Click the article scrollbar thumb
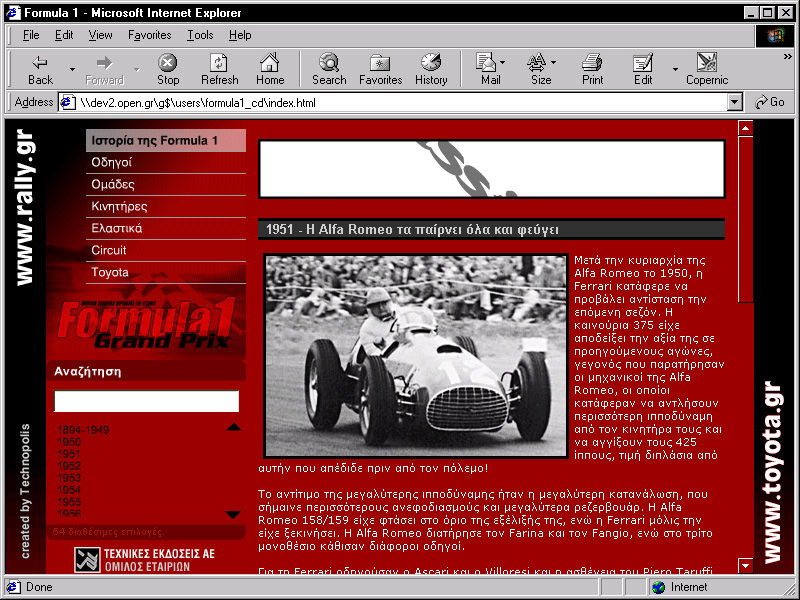800x600 pixels. coord(745,219)
